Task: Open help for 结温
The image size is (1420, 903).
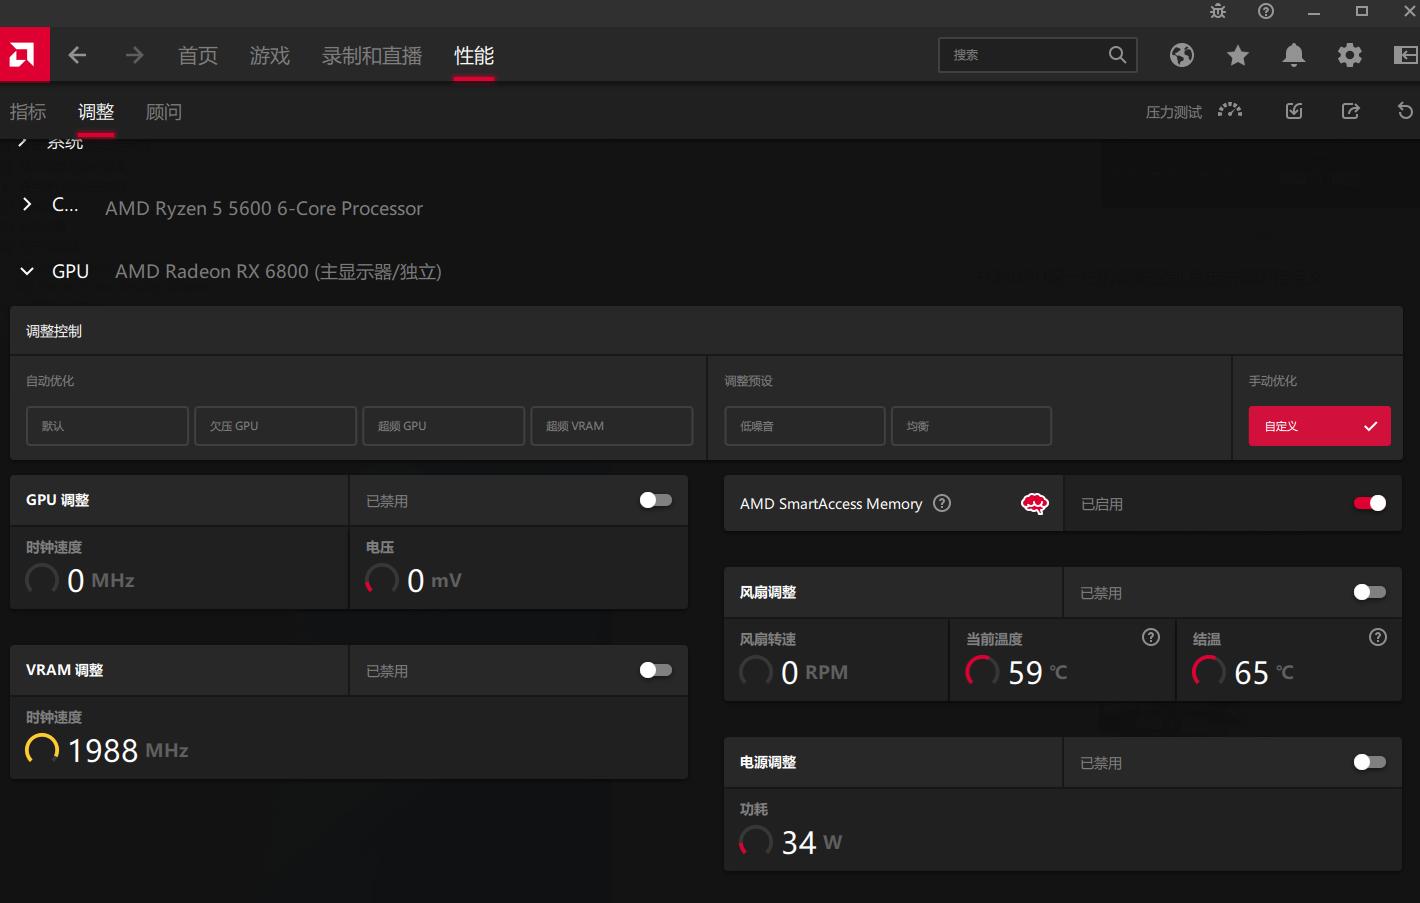Action: click(1378, 637)
